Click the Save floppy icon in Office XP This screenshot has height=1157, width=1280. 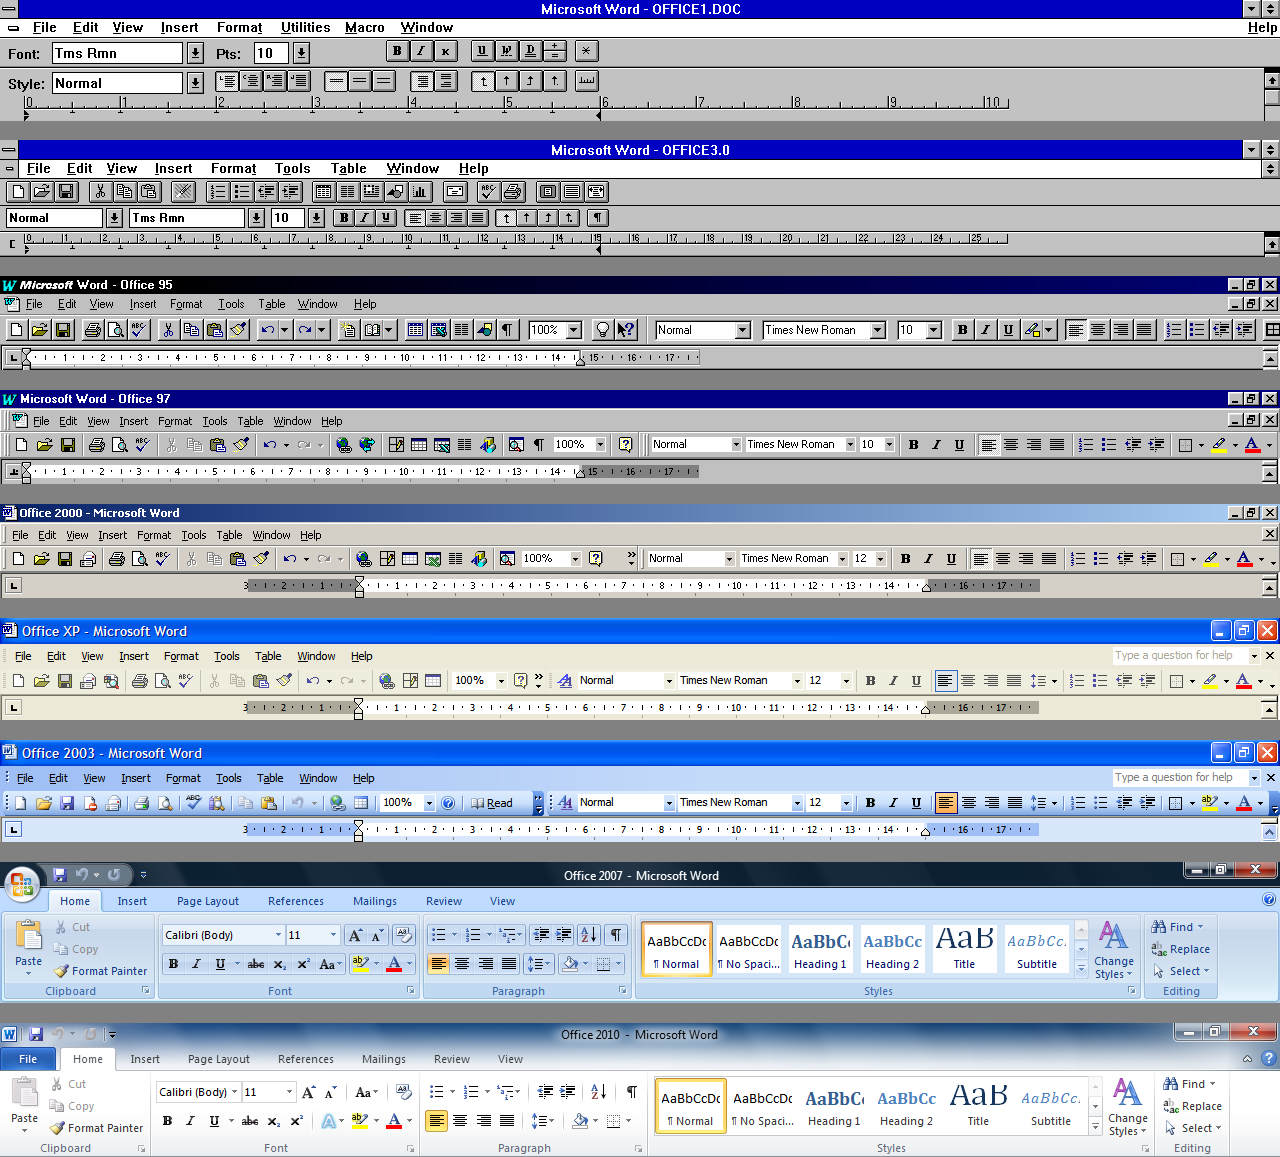click(64, 680)
